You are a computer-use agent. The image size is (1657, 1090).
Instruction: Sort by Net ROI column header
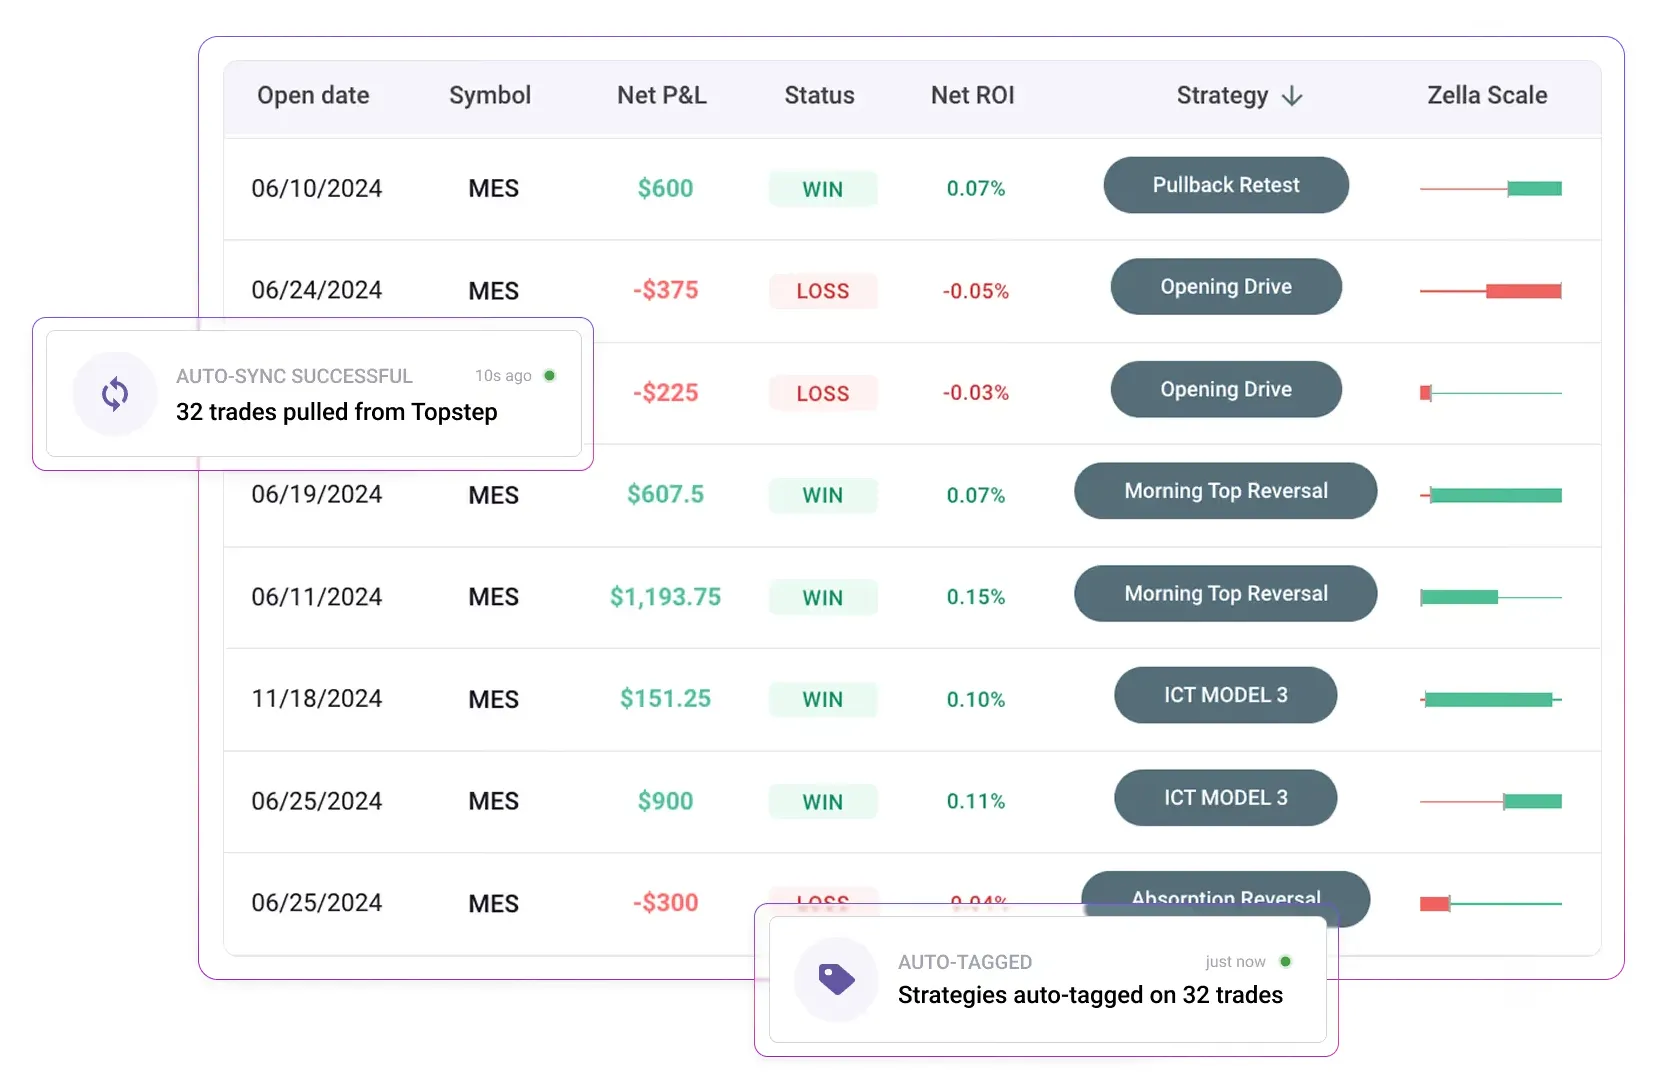972,95
